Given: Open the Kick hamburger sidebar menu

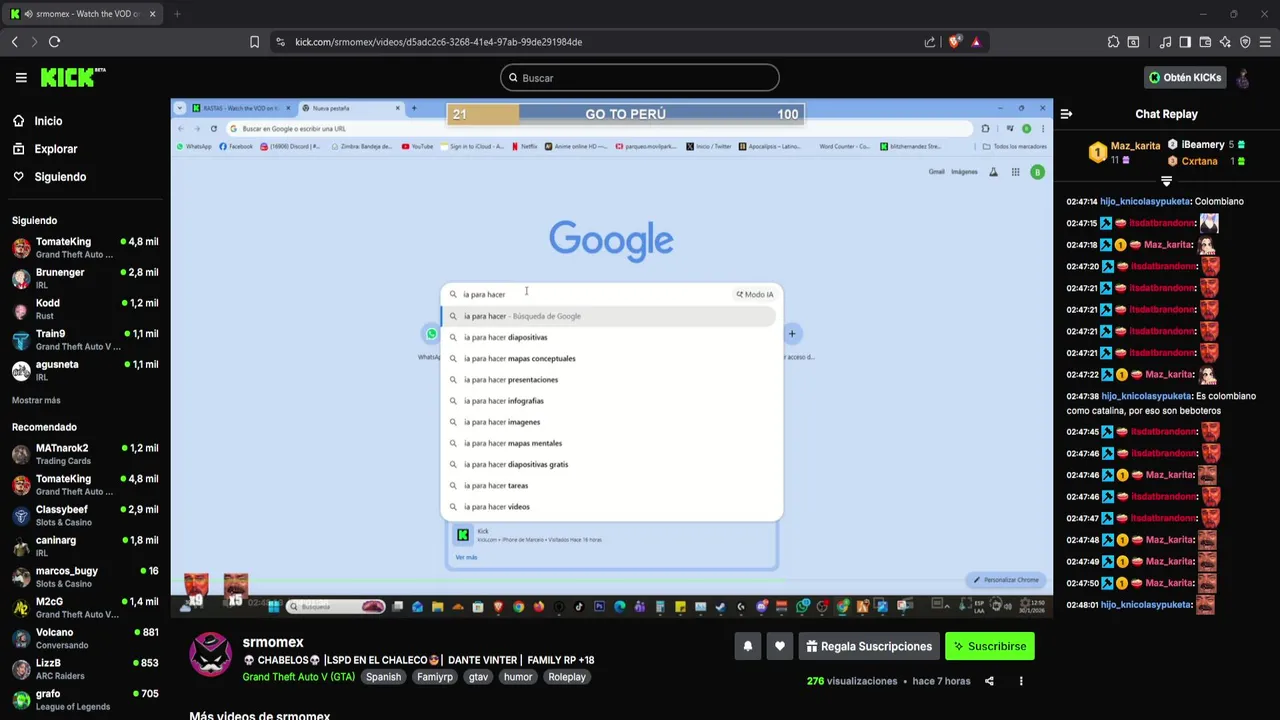Looking at the screenshot, I should (x=21, y=77).
